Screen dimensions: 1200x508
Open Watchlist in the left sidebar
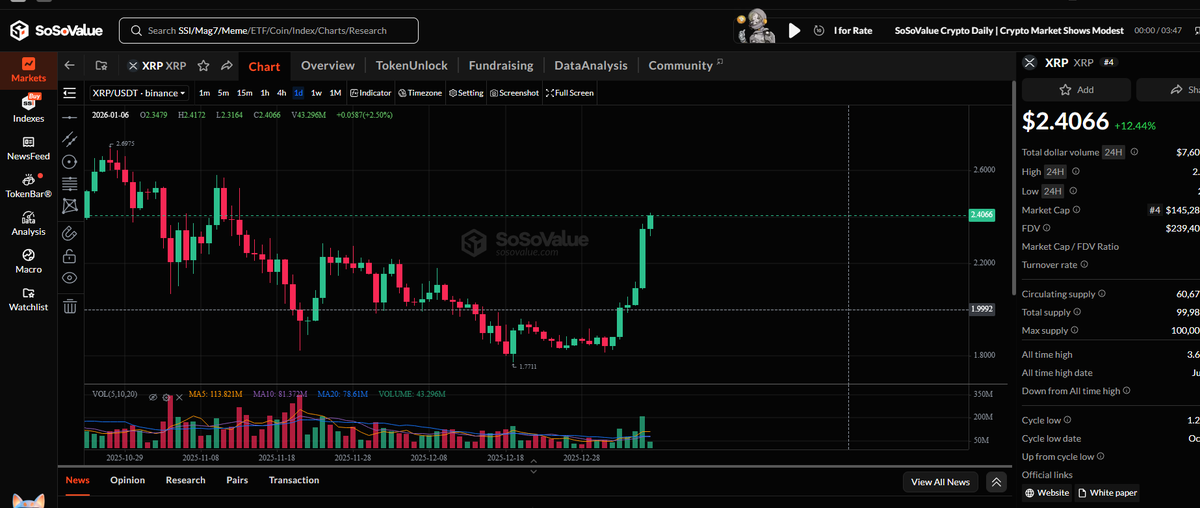point(28,299)
